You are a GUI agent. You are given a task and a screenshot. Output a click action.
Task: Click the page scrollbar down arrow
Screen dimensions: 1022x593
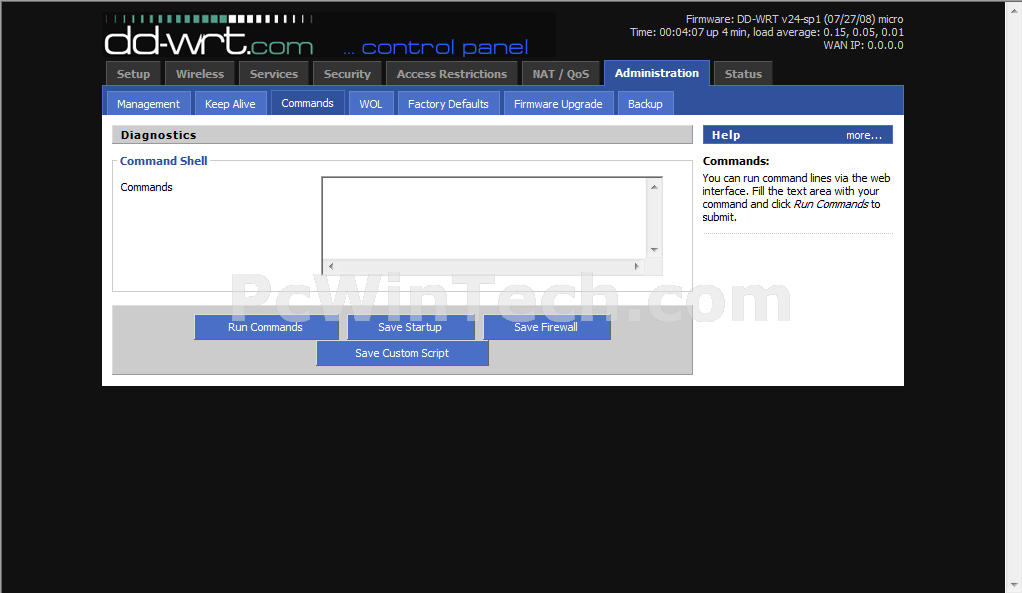click(x=1014, y=585)
